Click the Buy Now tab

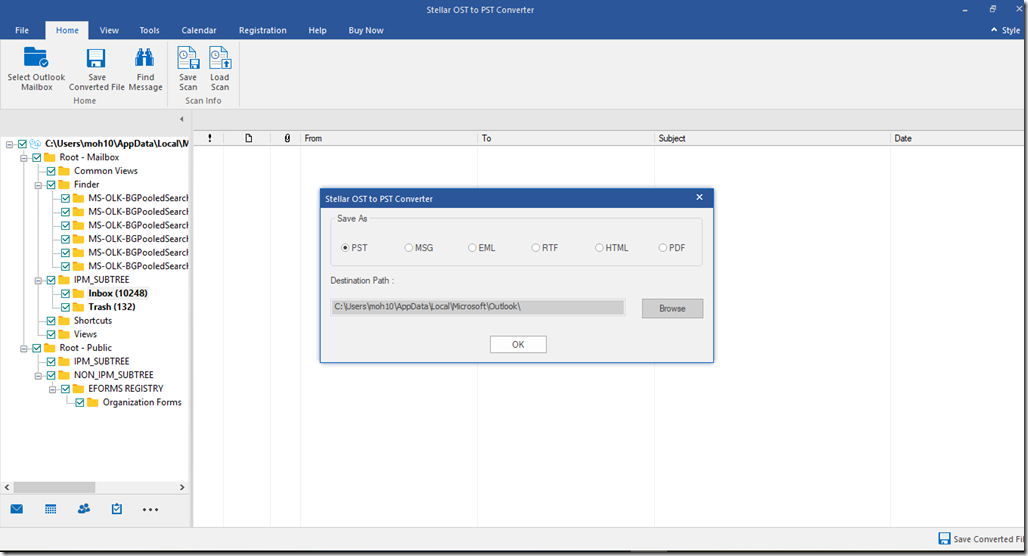click(366, 30)
